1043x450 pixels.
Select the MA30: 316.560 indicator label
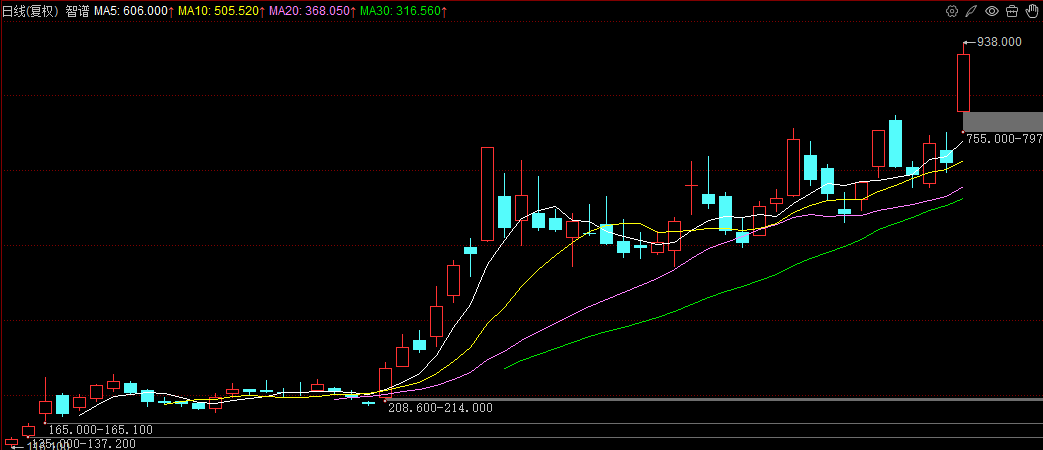tap(402, 11)
